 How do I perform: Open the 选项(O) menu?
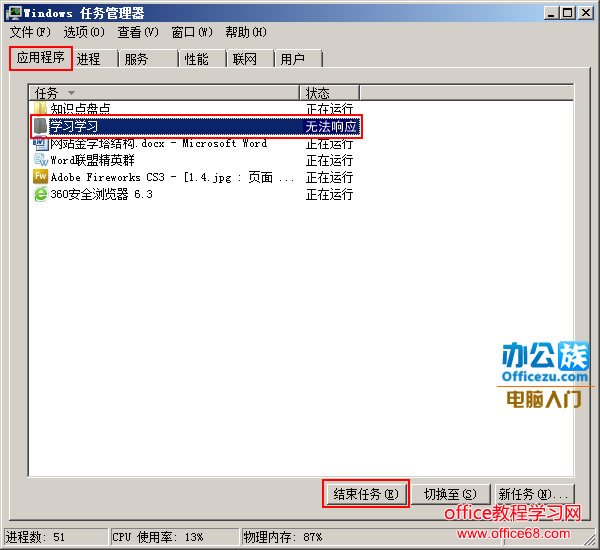pyautogui.click(x=84, y=32)
